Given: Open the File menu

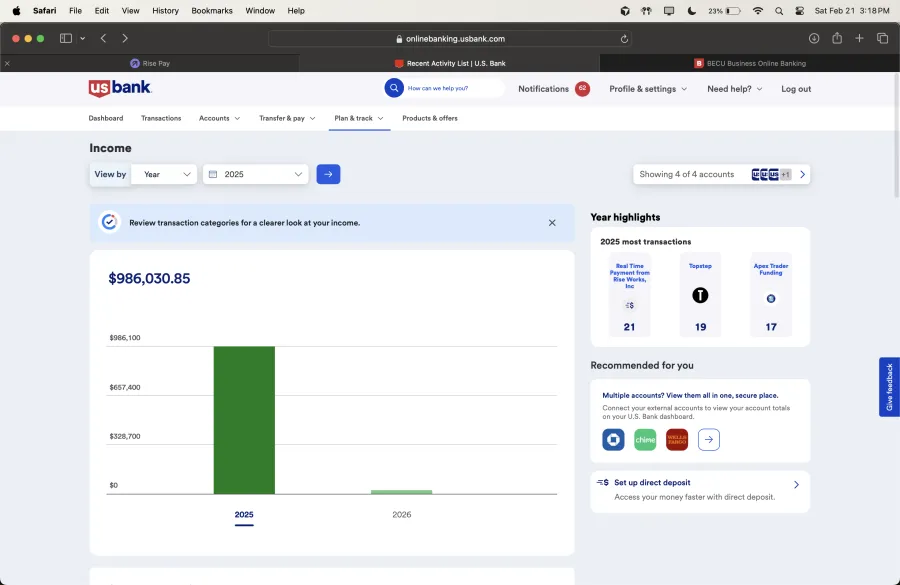Looking at the screenshot, I should pos(75,11).
